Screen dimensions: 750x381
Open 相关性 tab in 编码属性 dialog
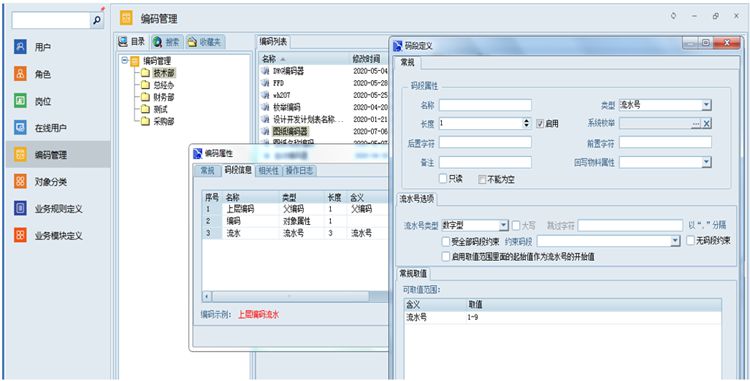tap(268, 171)
